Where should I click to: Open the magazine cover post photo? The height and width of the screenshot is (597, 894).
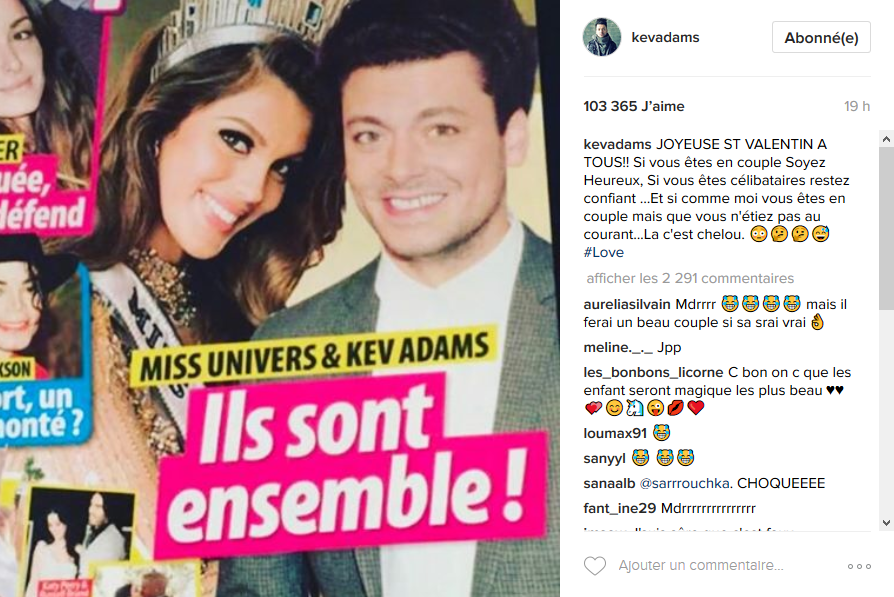click(279, 298)
